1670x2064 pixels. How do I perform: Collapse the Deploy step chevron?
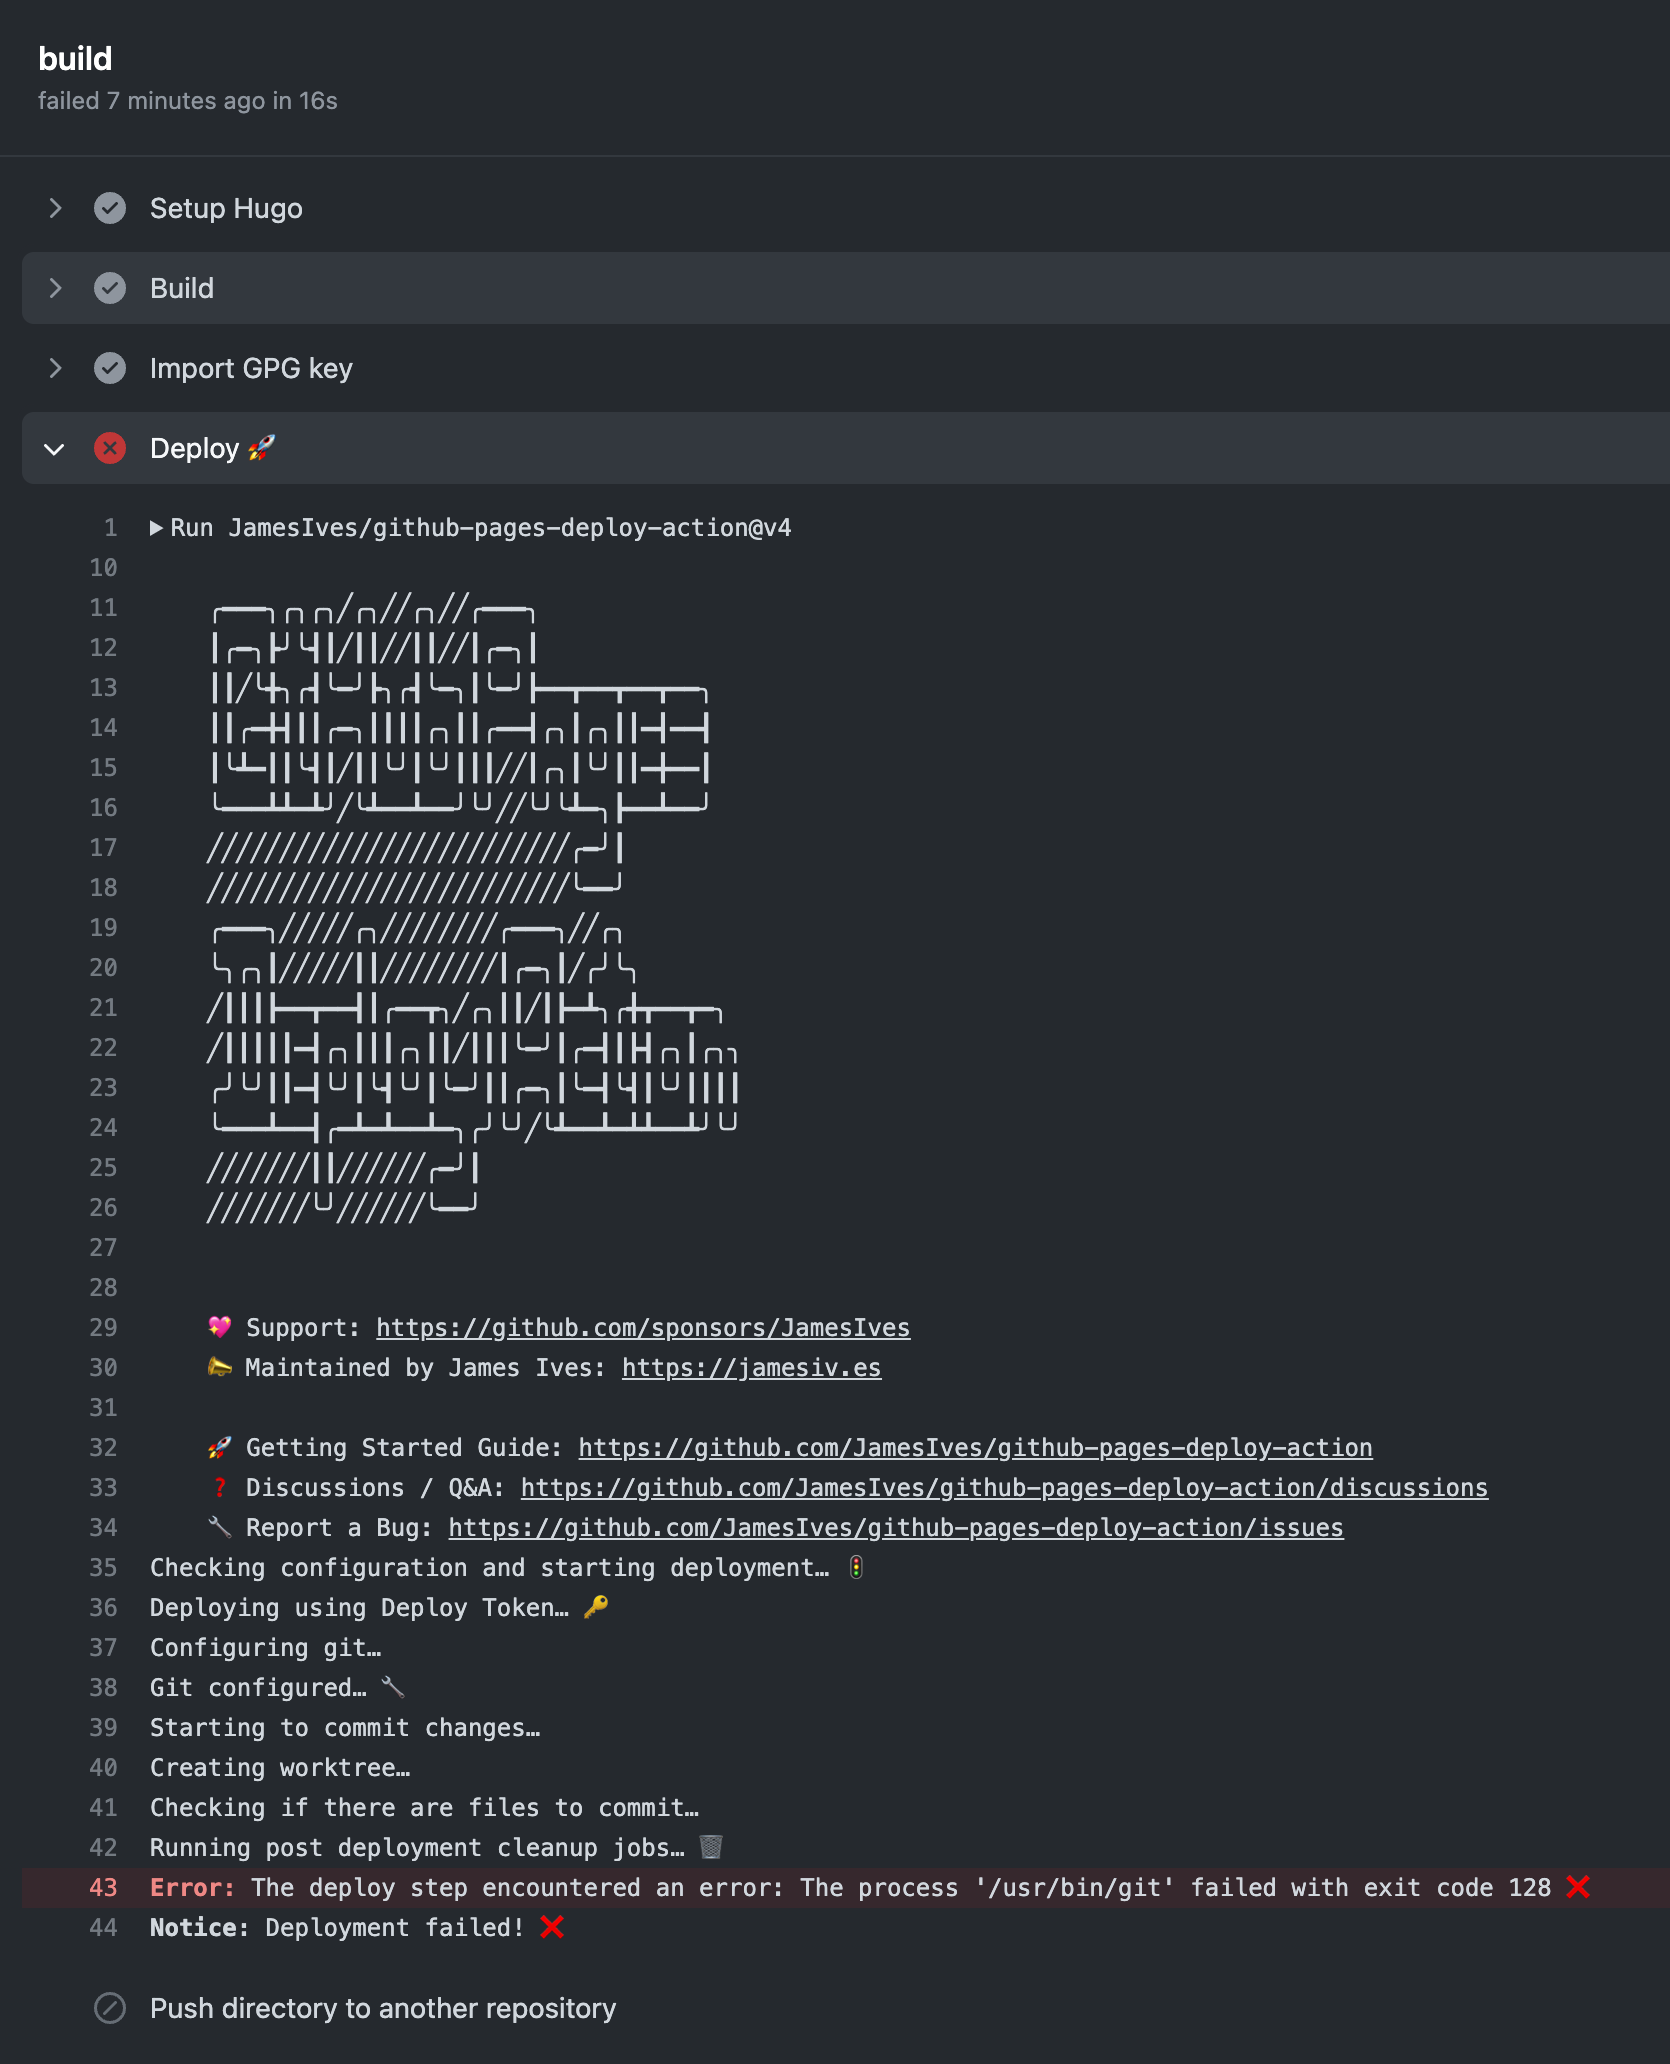coord(55,449)
